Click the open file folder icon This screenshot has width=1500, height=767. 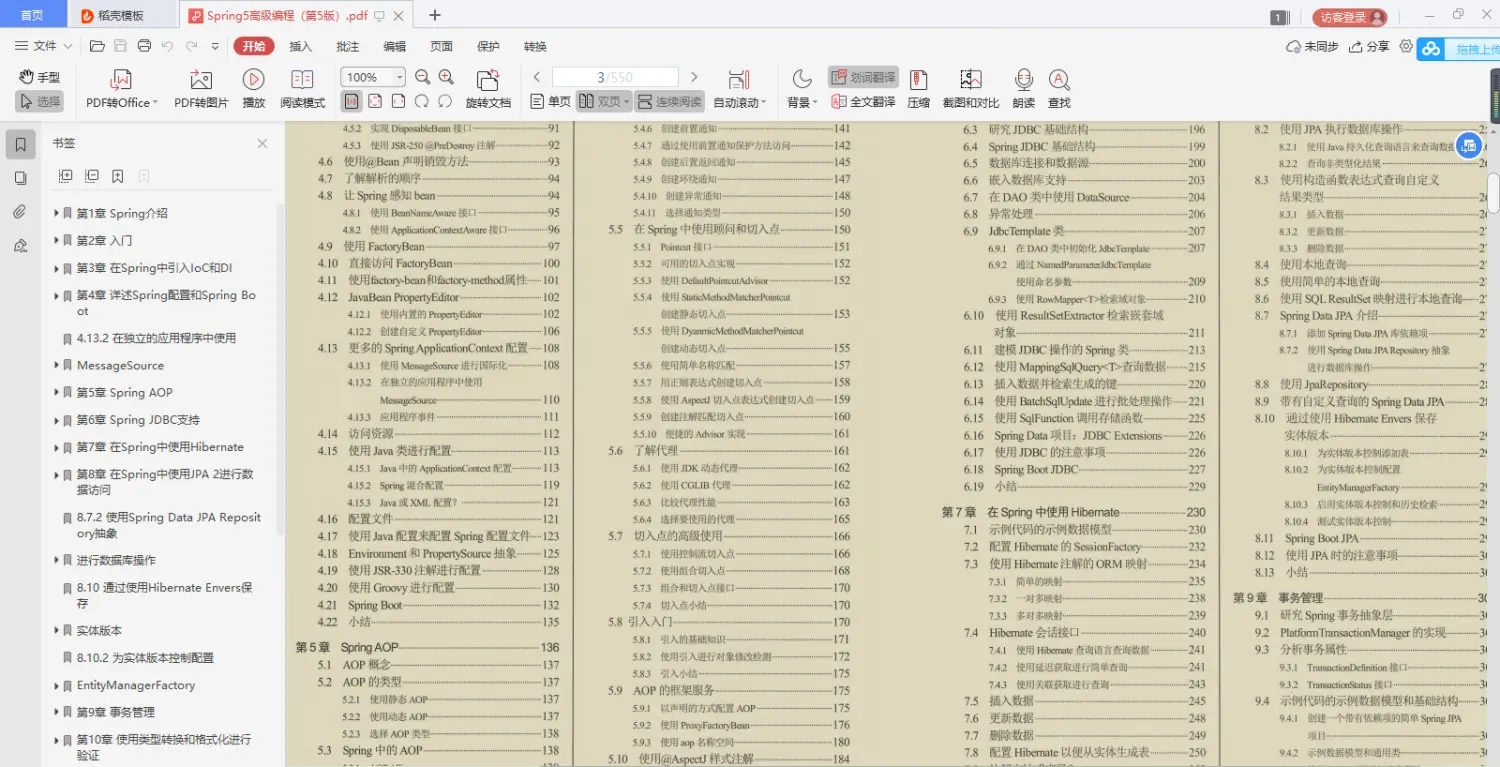coord(97,46)
